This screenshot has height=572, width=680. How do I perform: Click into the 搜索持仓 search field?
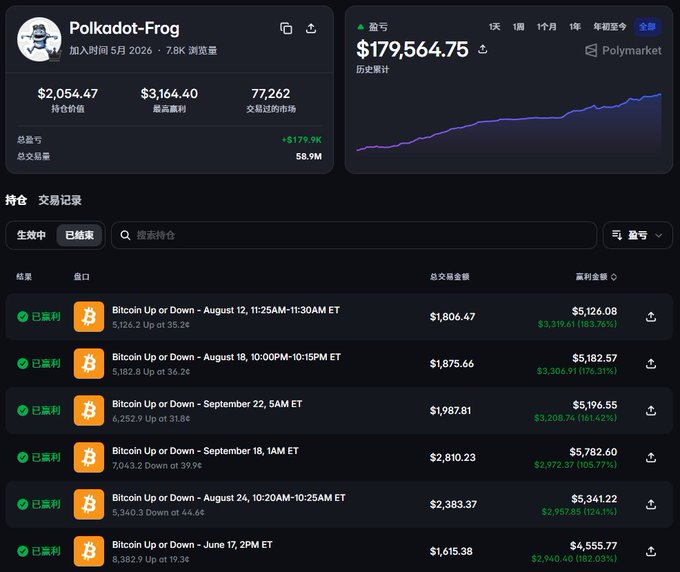354,235
